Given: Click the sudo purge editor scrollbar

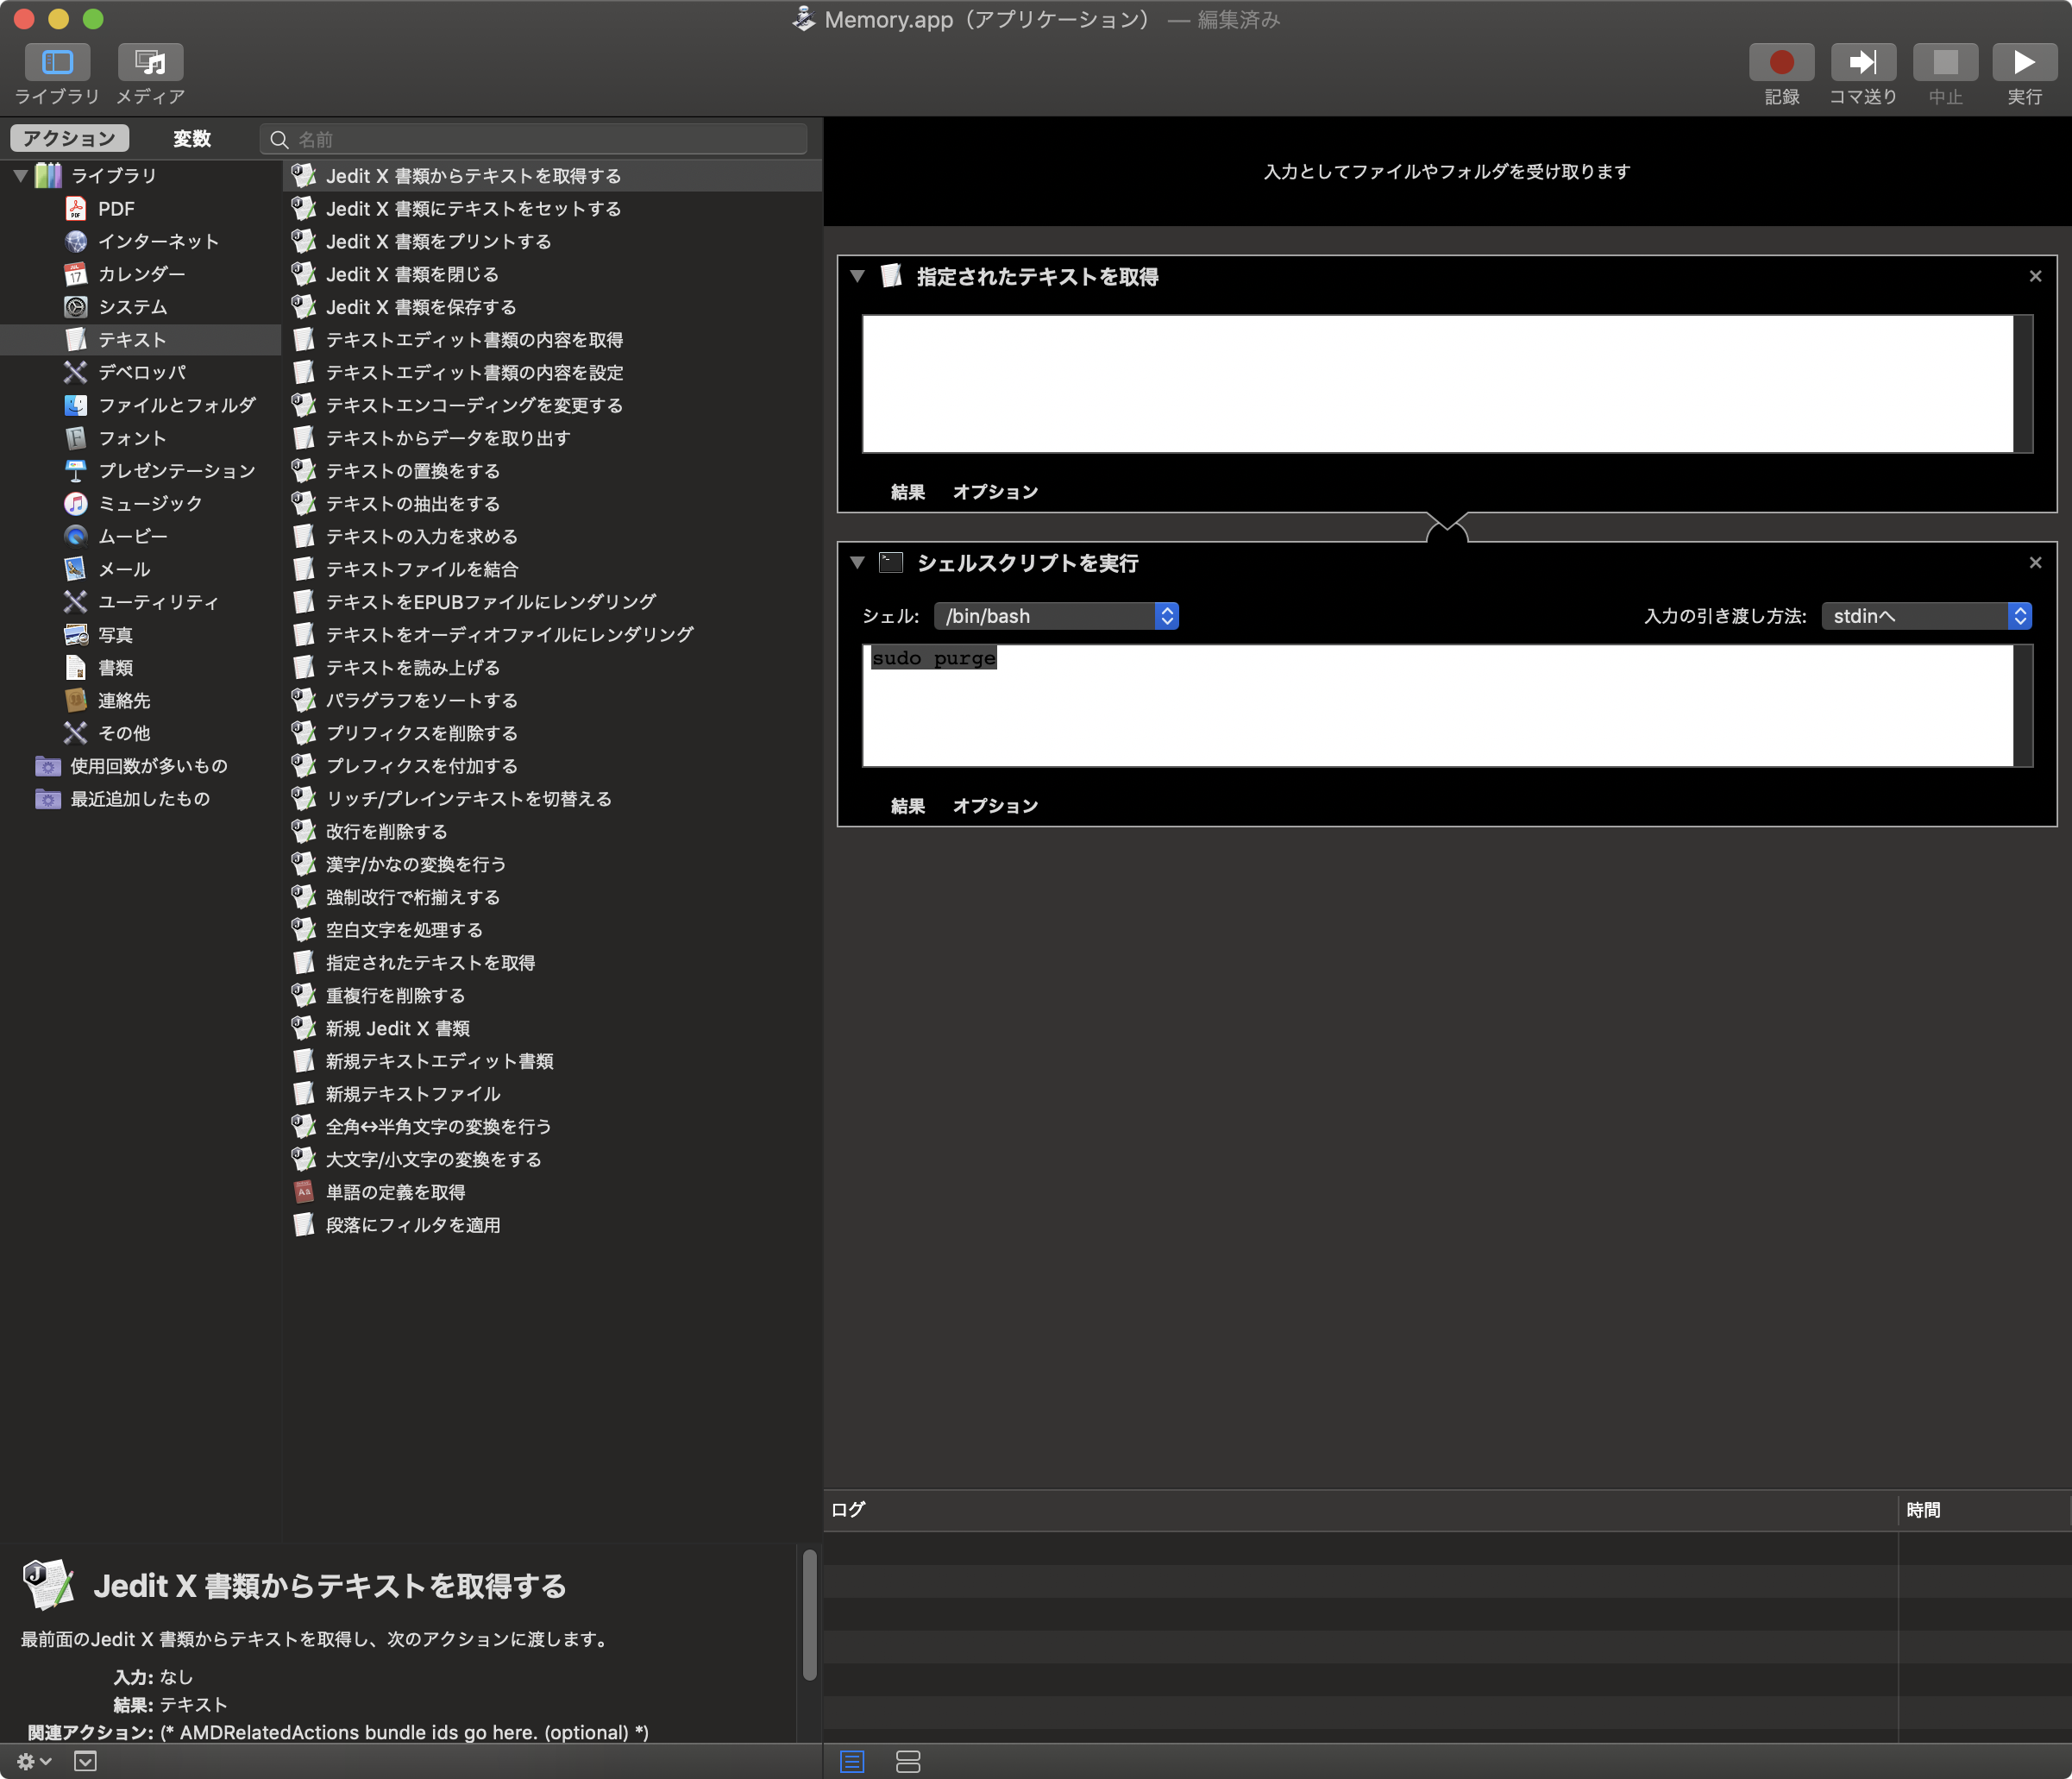Looking at the screenshot, I should pyautogui.click(x=2023, y=706).
